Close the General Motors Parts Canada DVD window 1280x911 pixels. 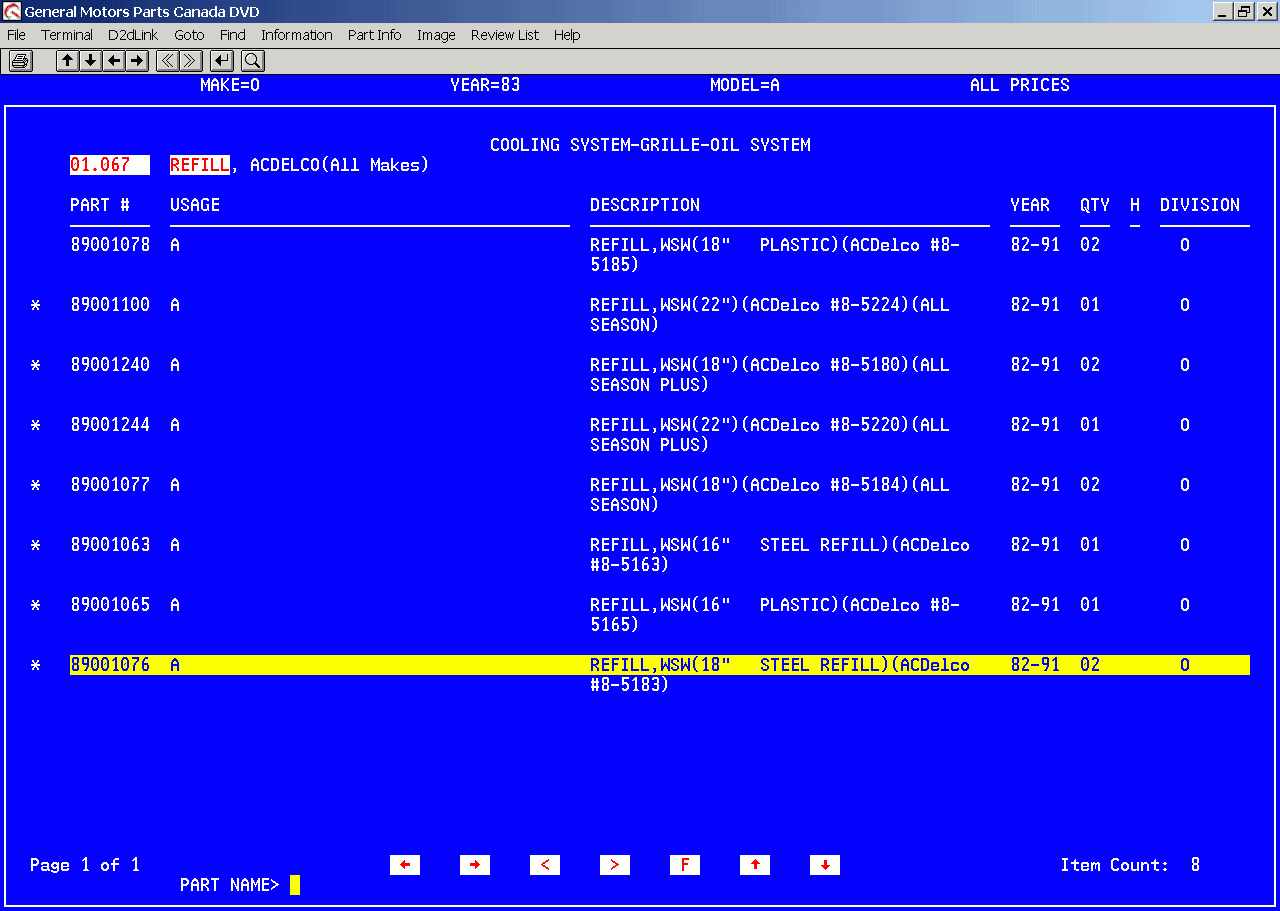point(1266,12)
